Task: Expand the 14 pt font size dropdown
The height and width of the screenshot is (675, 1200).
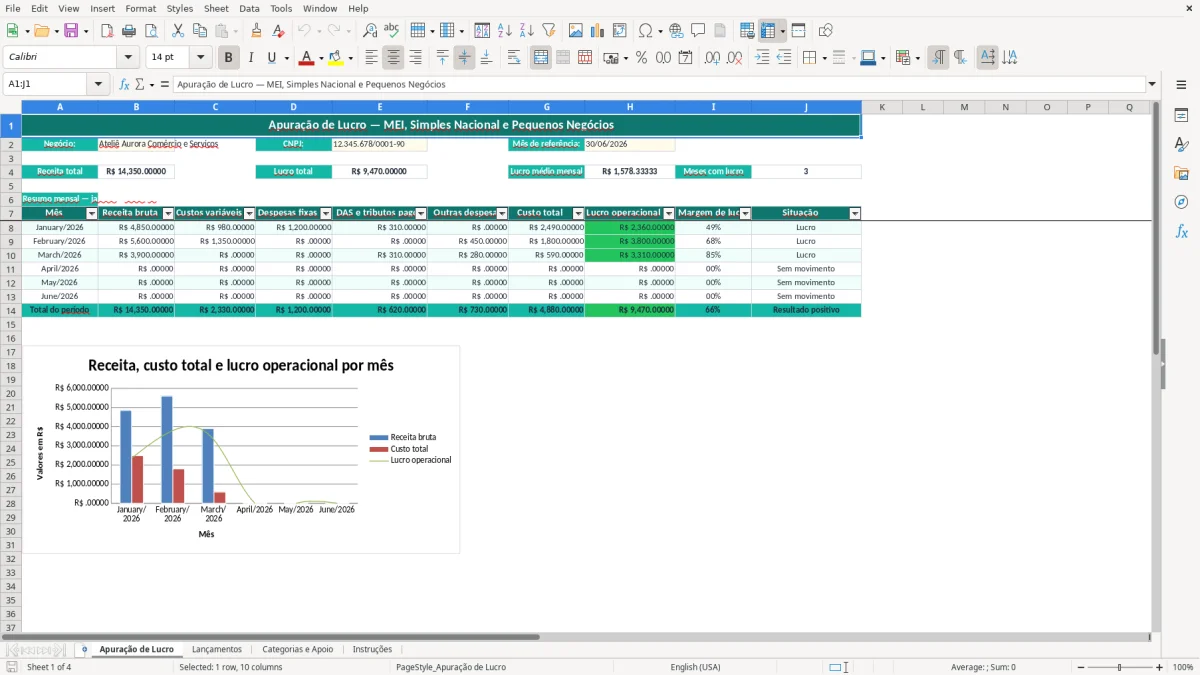Action: tap(201, 58)
